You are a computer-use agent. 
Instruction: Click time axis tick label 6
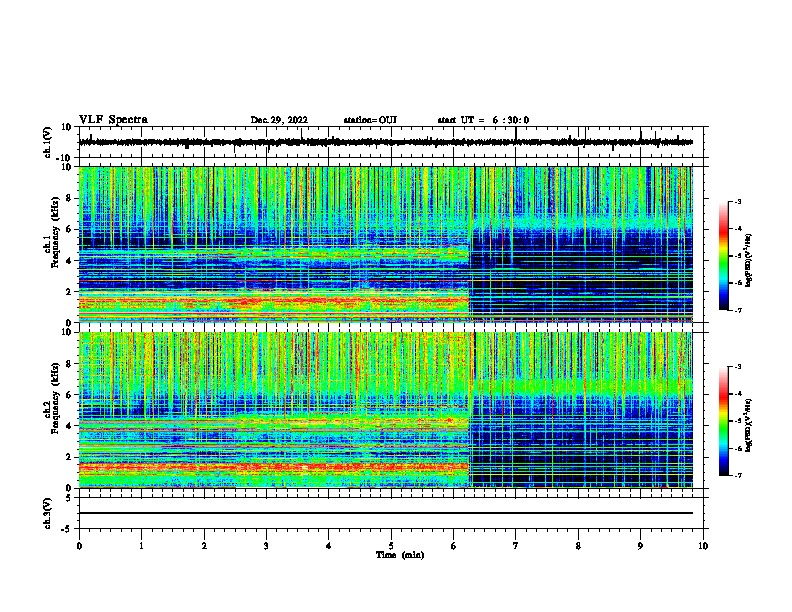[453, 546]
